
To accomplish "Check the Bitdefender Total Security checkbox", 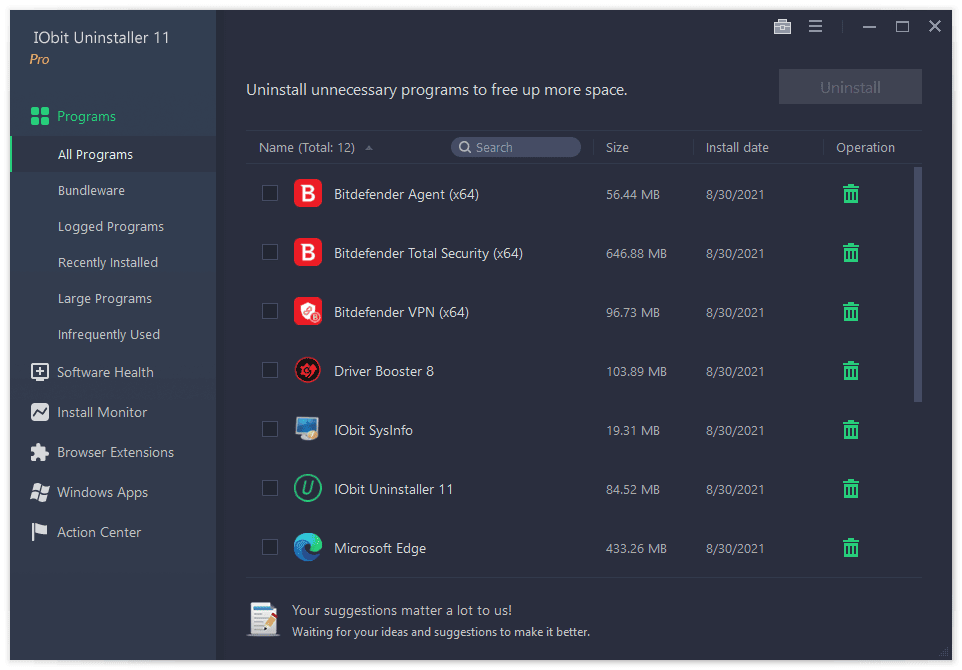I will point(270,252).
